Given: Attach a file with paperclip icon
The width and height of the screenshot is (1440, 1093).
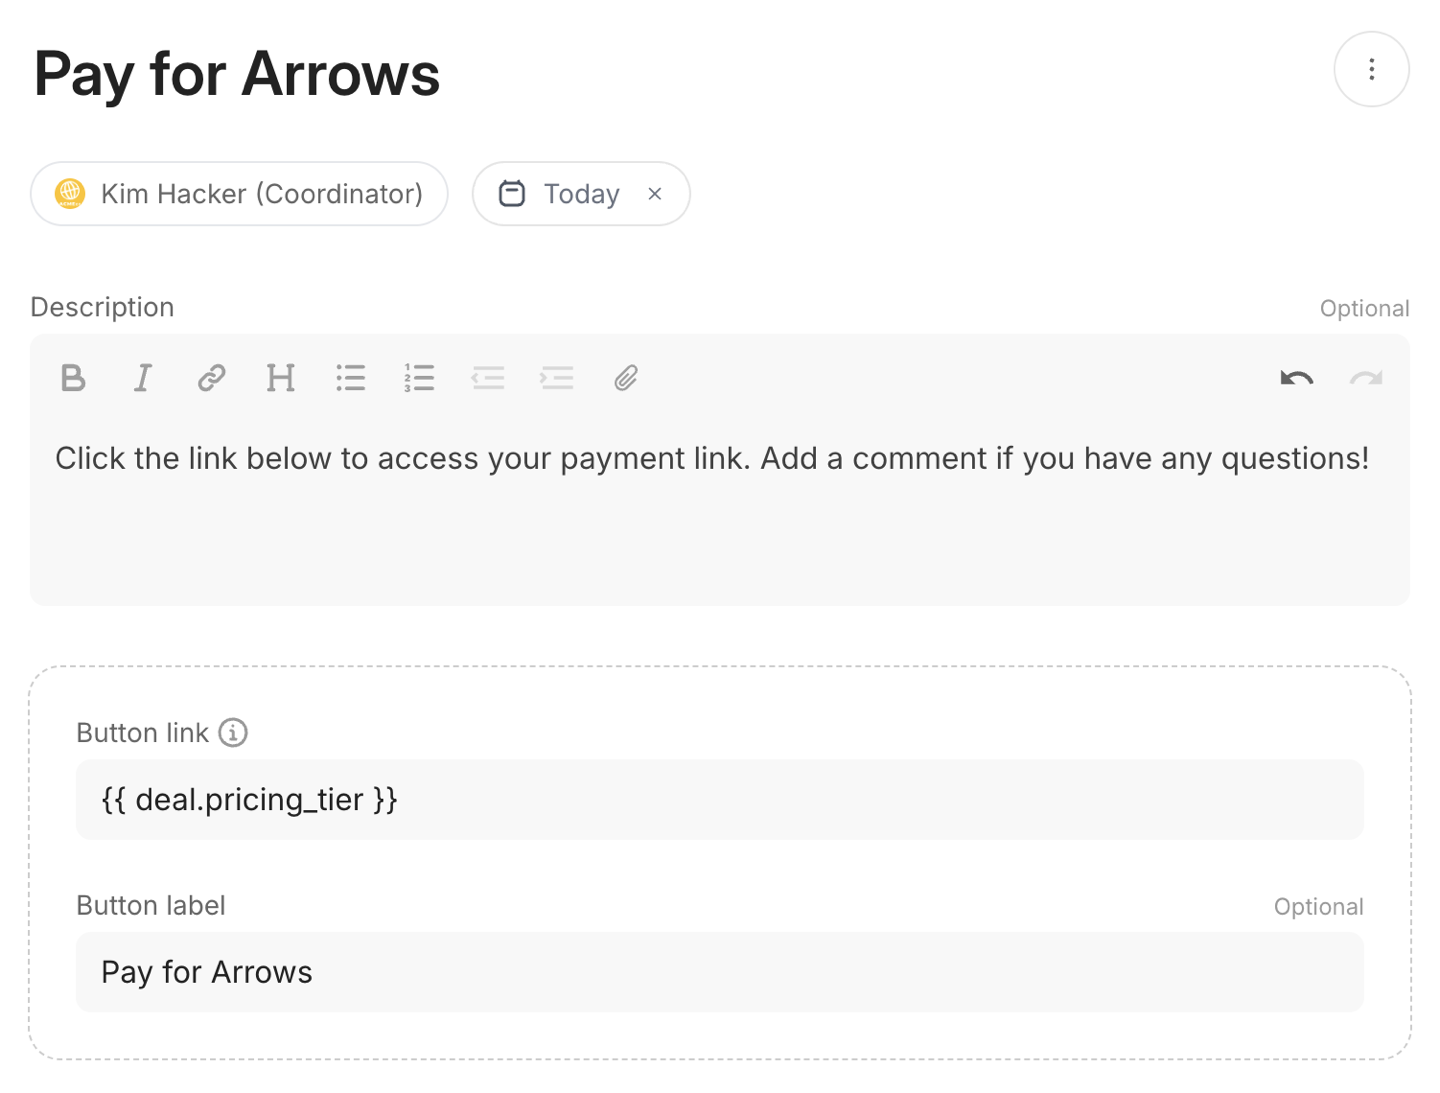Looking at the screenshot, I should pyautogui.click(x=626, y=378).
